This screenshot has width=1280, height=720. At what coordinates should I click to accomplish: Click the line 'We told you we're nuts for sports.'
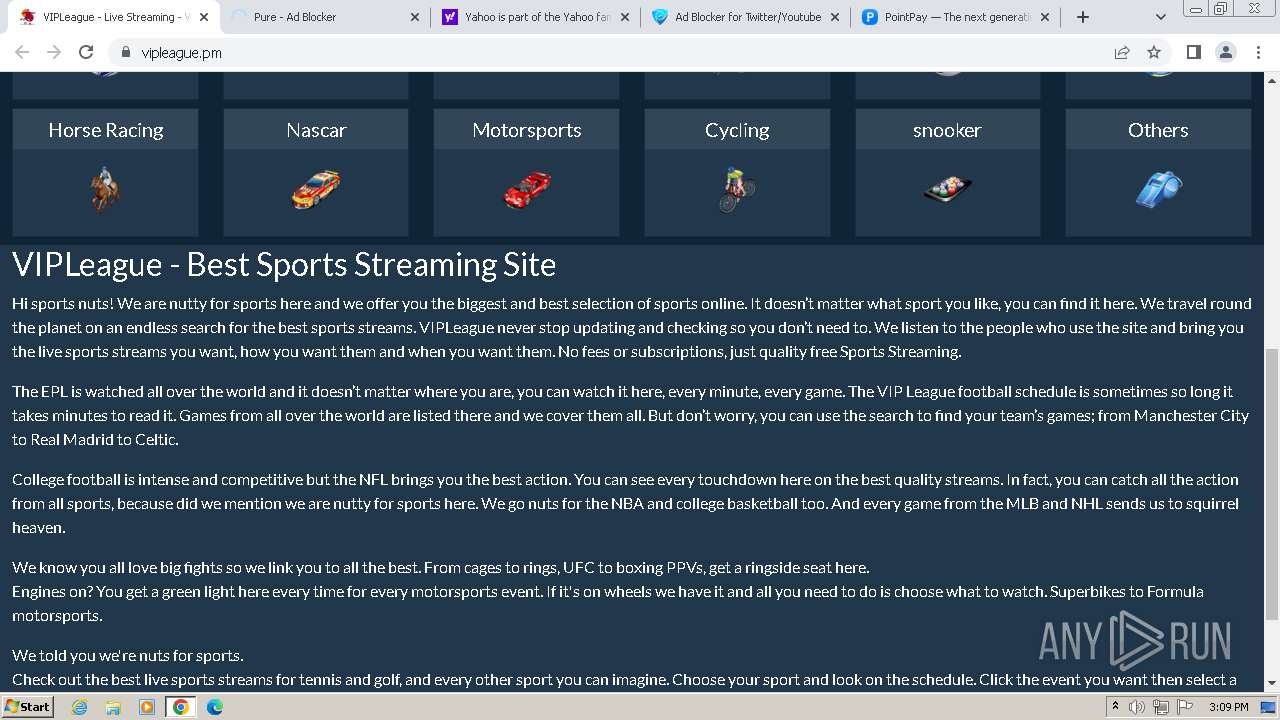(128, 655)
